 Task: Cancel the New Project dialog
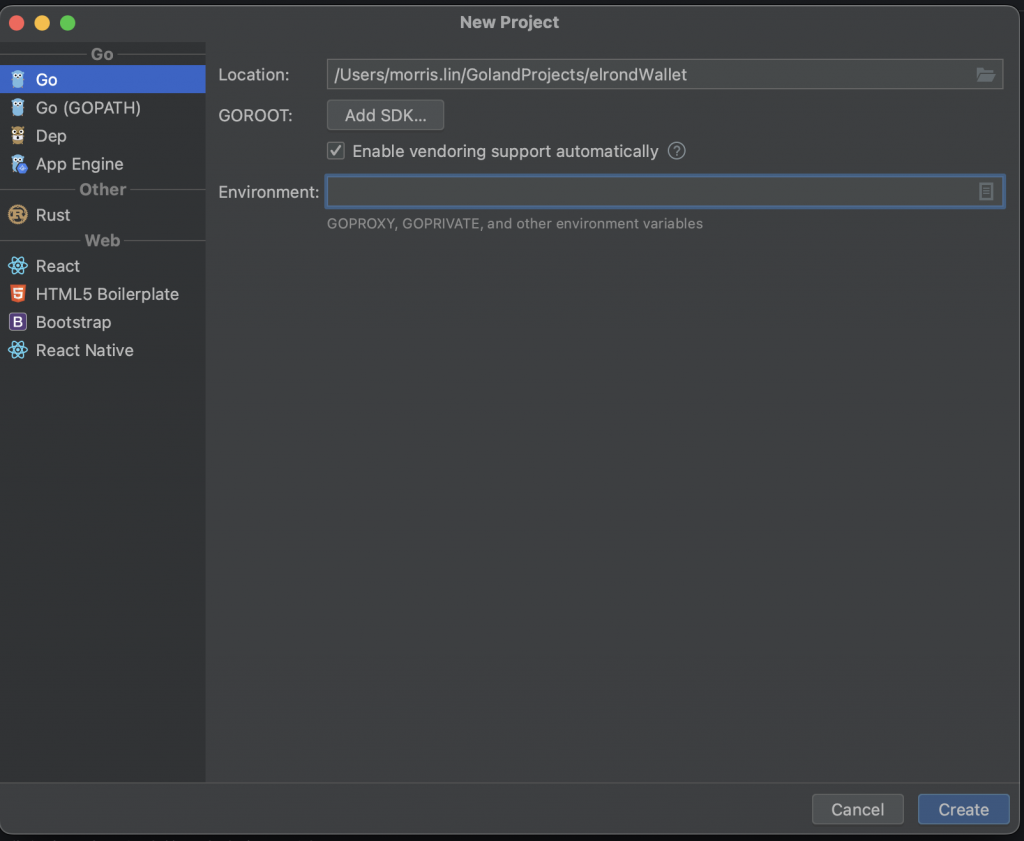[857, 809]
